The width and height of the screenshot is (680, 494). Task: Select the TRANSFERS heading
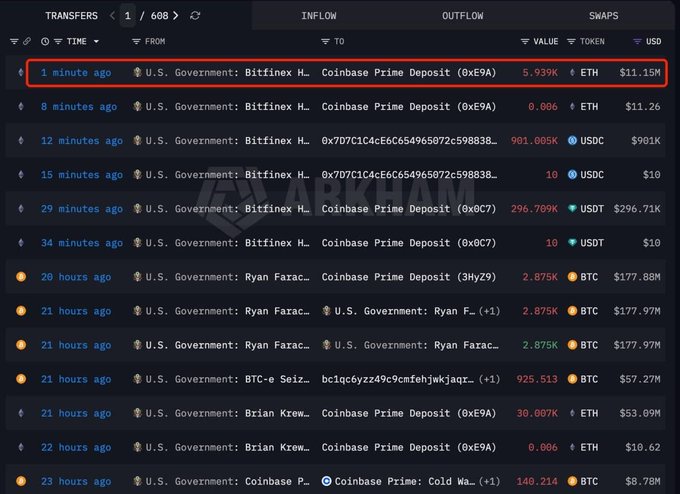72,16
